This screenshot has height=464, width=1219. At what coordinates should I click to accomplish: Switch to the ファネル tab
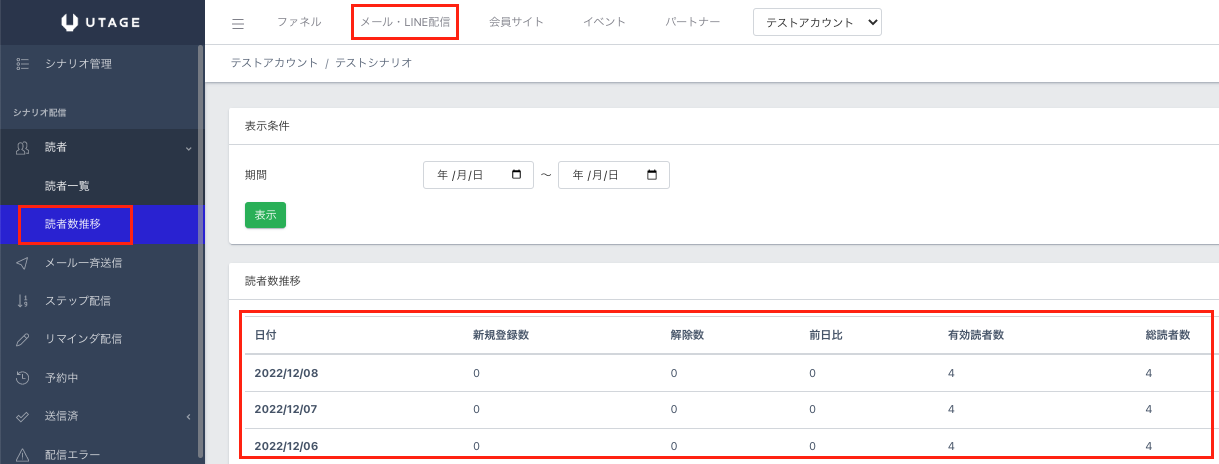coord(298,22)
